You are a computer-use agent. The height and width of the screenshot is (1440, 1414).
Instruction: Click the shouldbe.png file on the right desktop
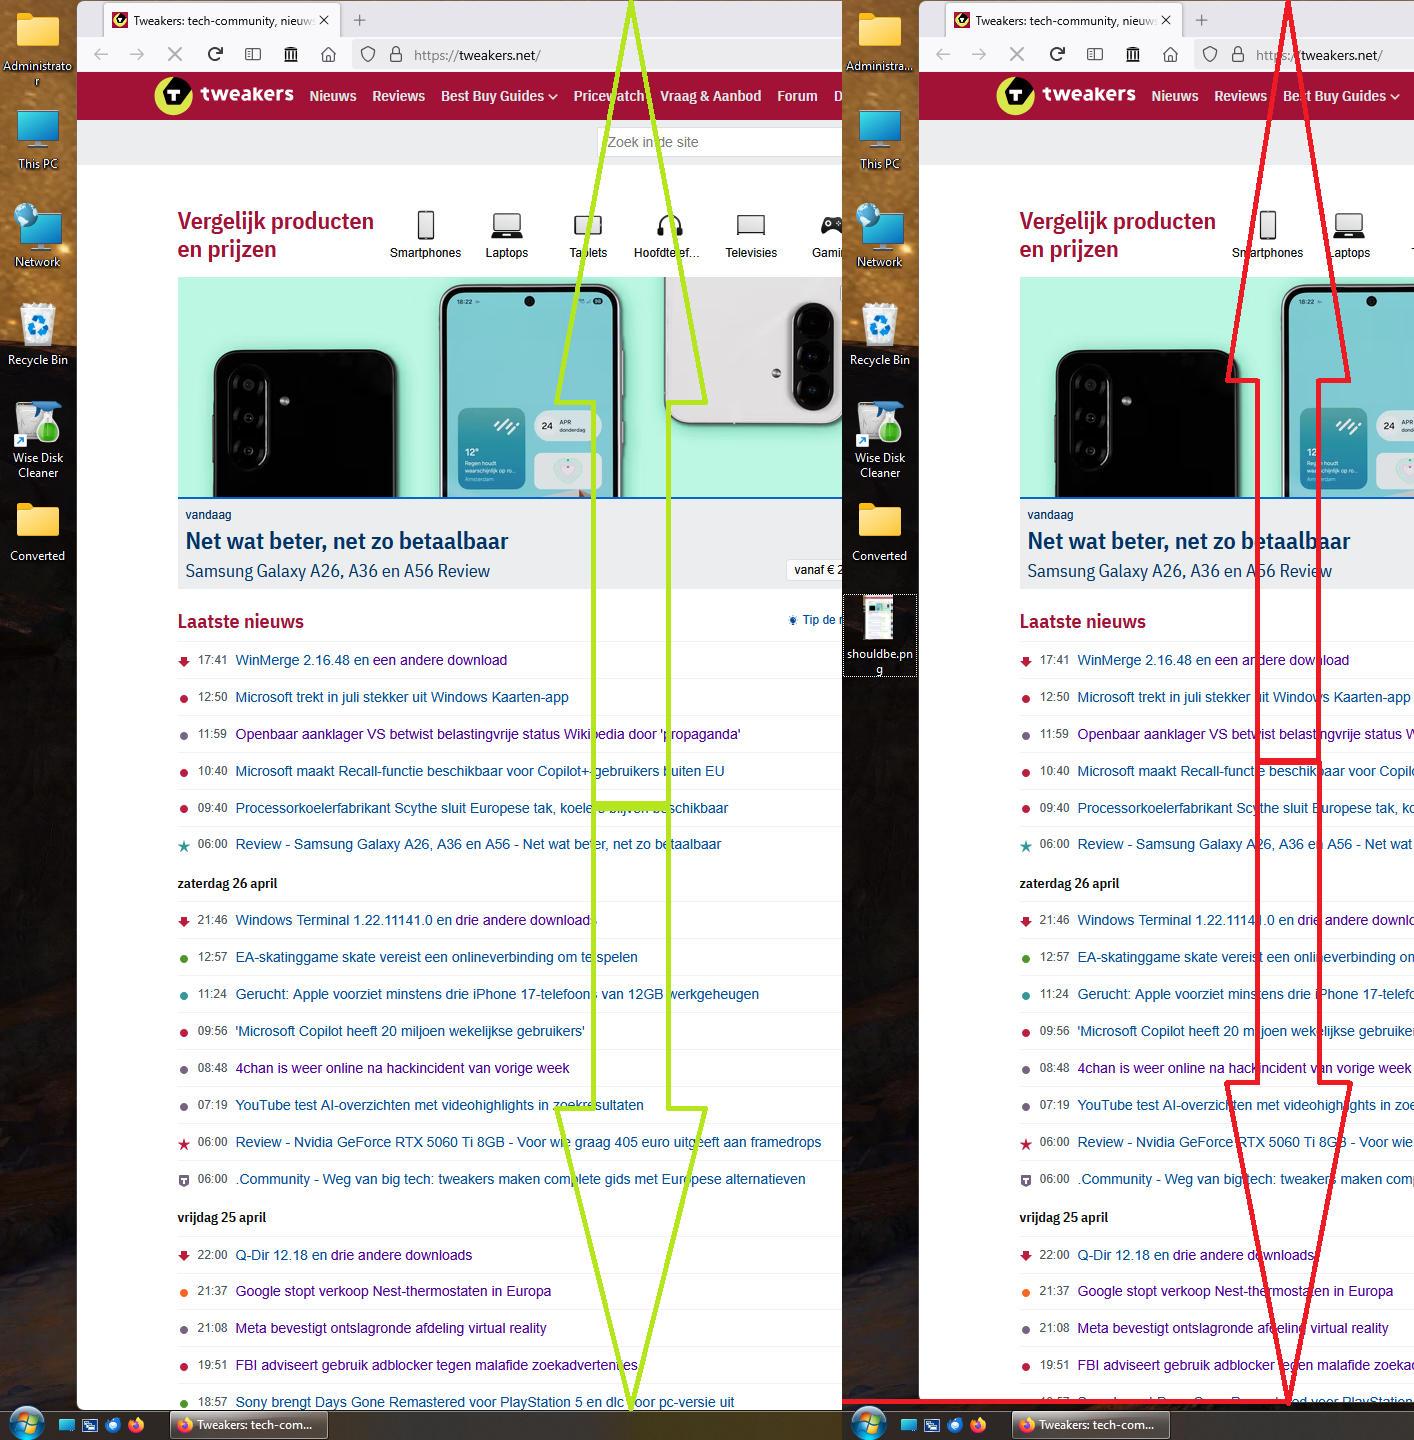coord(879,635)
